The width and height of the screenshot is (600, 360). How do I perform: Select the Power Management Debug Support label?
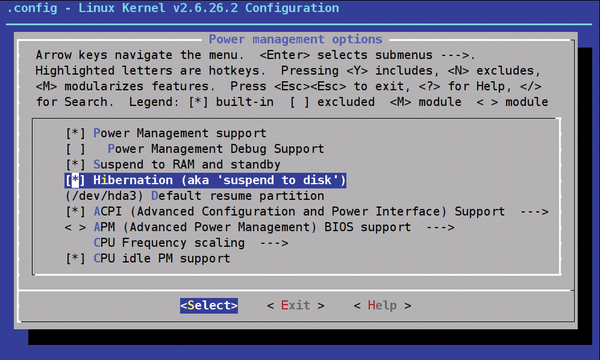tap(216, 149)
